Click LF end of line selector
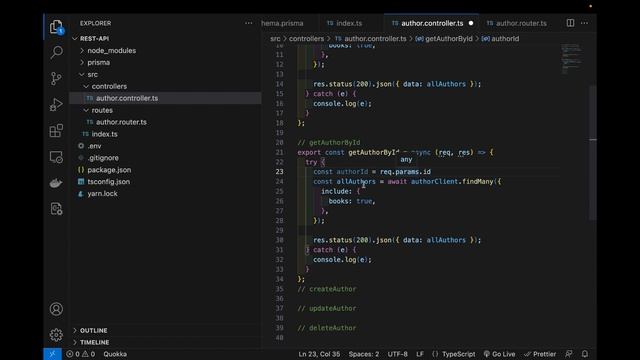Screen dimensions: 640x360 420,354
